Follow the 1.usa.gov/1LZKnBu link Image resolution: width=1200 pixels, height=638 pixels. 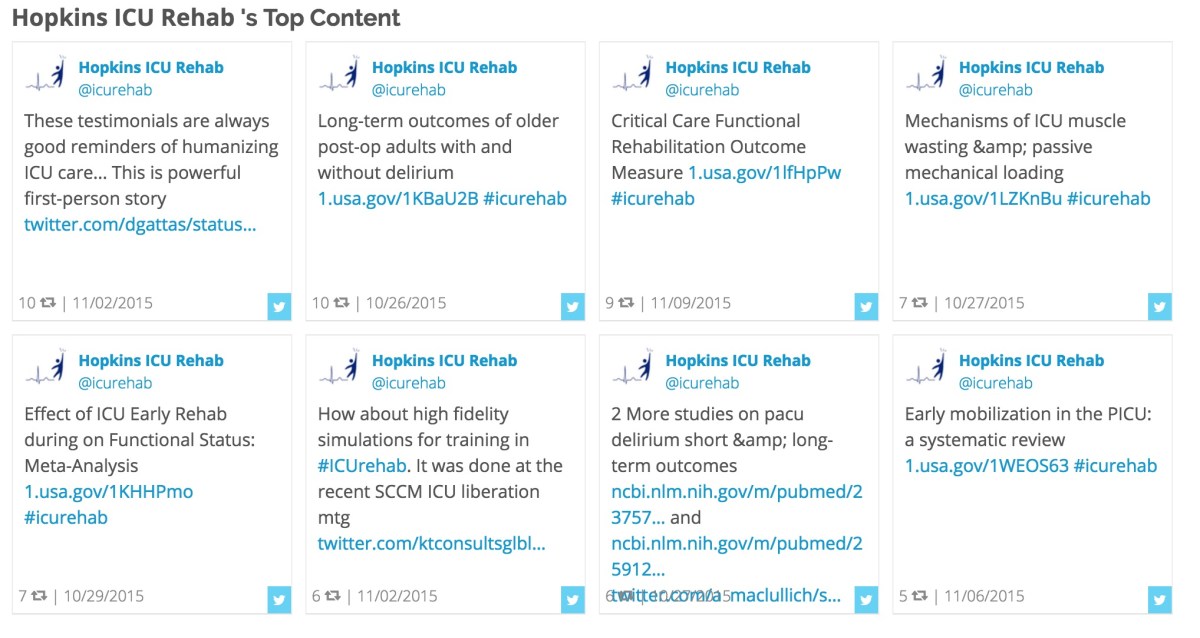point(983,199)
